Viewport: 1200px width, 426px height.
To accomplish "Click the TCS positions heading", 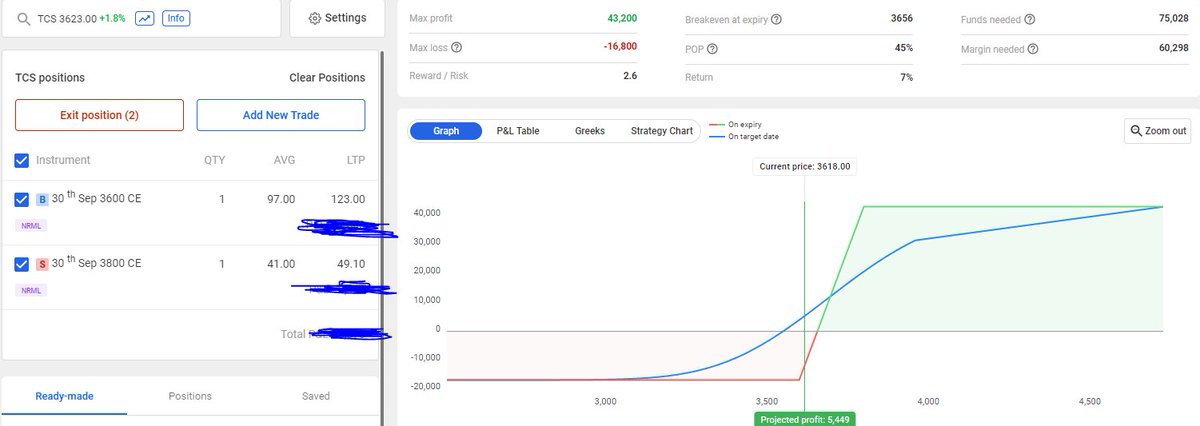I will 50,77.
